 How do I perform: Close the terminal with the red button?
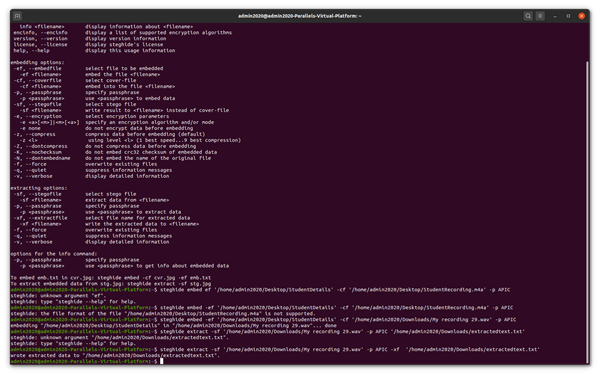click(581, 16)
